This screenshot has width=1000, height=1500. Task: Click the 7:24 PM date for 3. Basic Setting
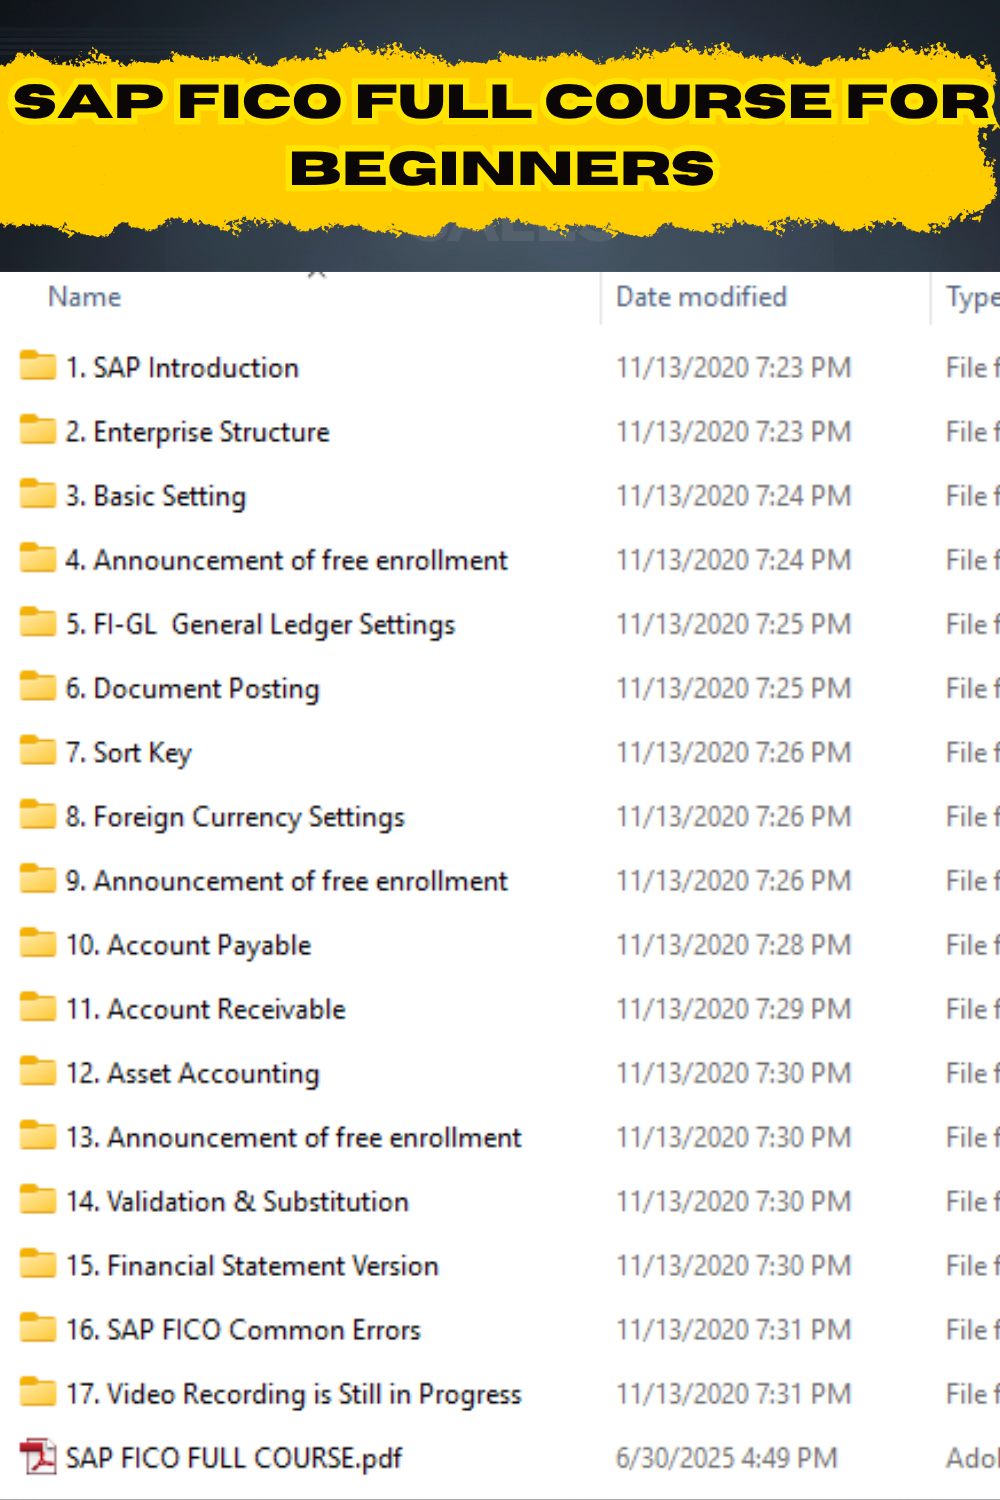pos(734,496)
